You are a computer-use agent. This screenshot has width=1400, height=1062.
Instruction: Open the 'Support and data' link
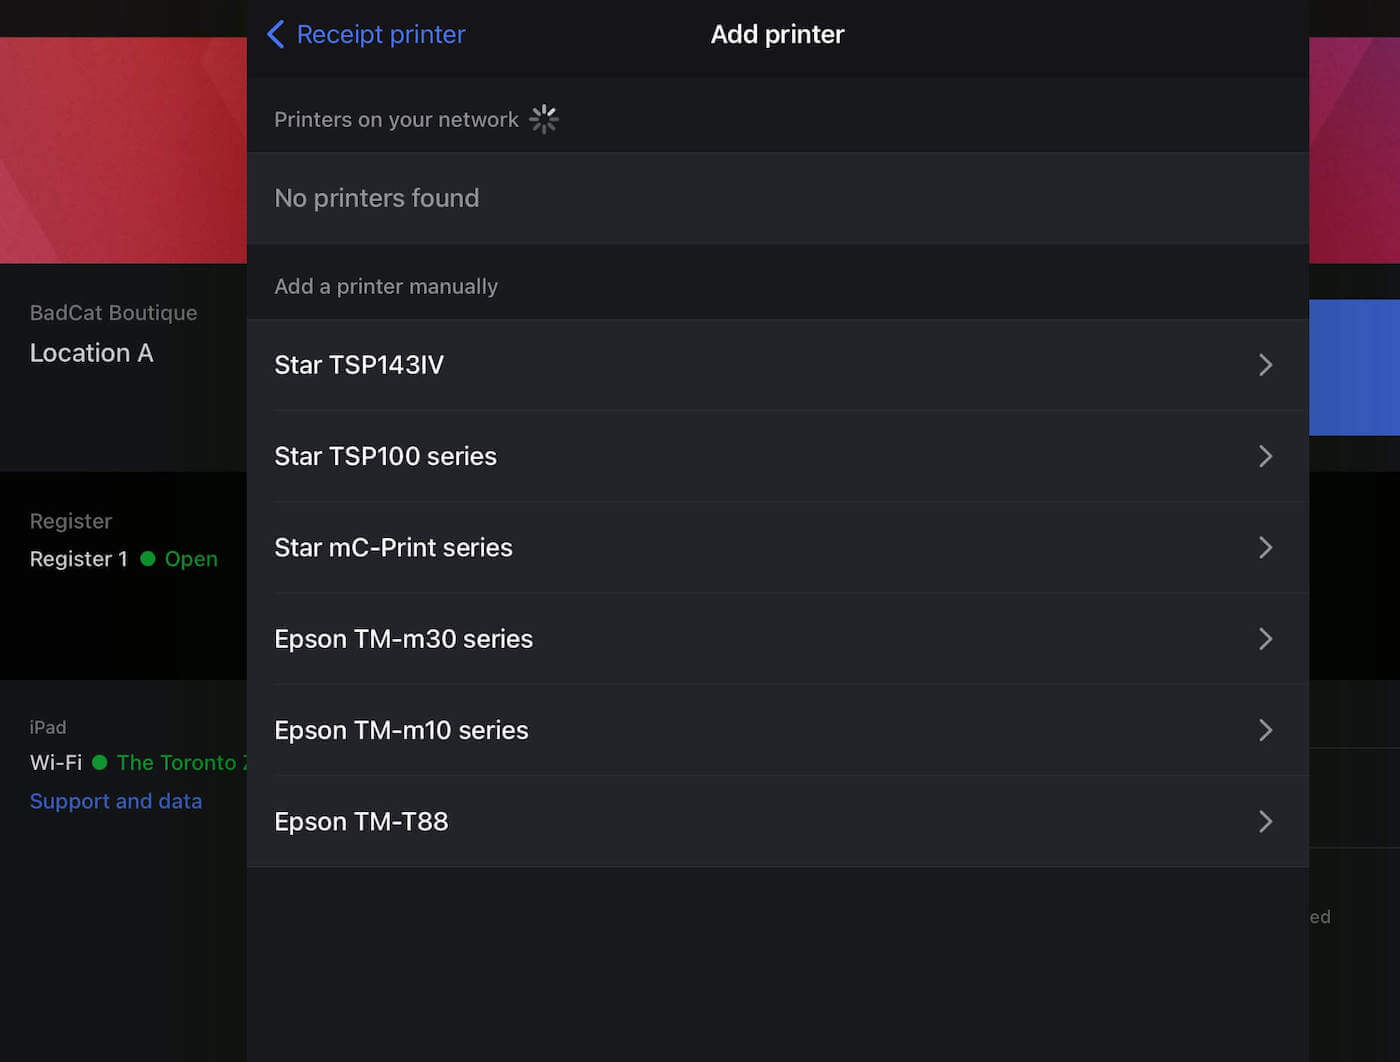click(116, 801)
